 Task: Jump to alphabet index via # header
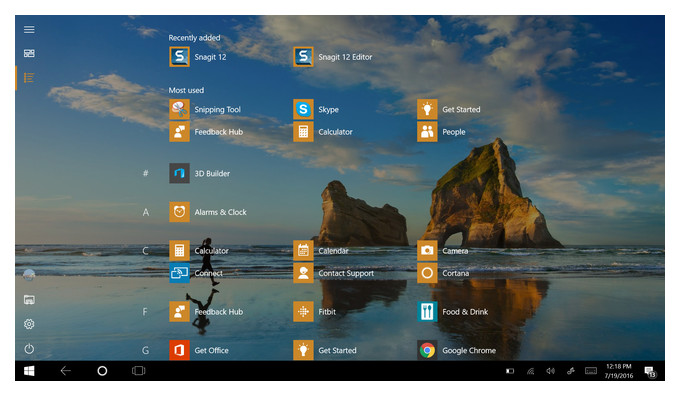point(146,173)
